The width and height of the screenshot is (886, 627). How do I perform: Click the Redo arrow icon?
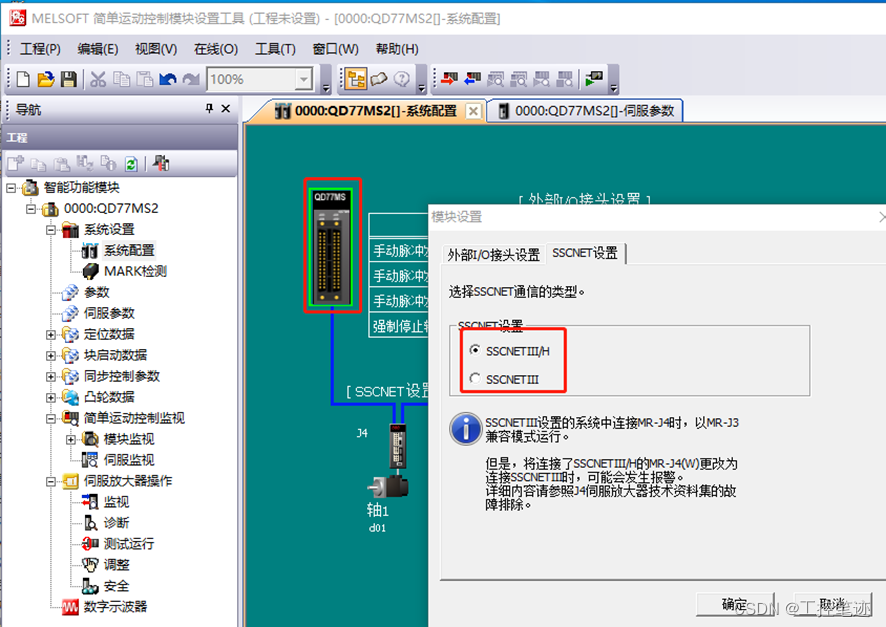click(x=191, y=79)
